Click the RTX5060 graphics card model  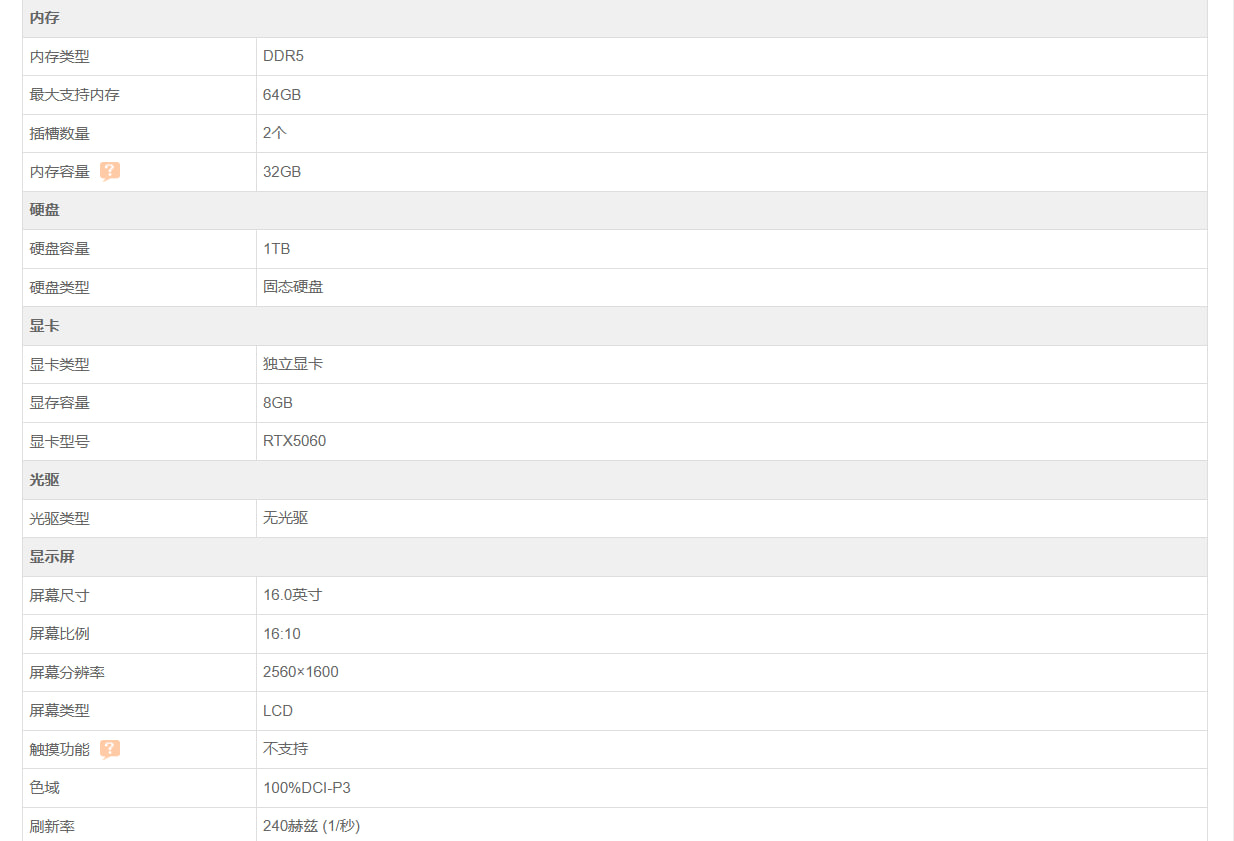click(x=294, y=441)
